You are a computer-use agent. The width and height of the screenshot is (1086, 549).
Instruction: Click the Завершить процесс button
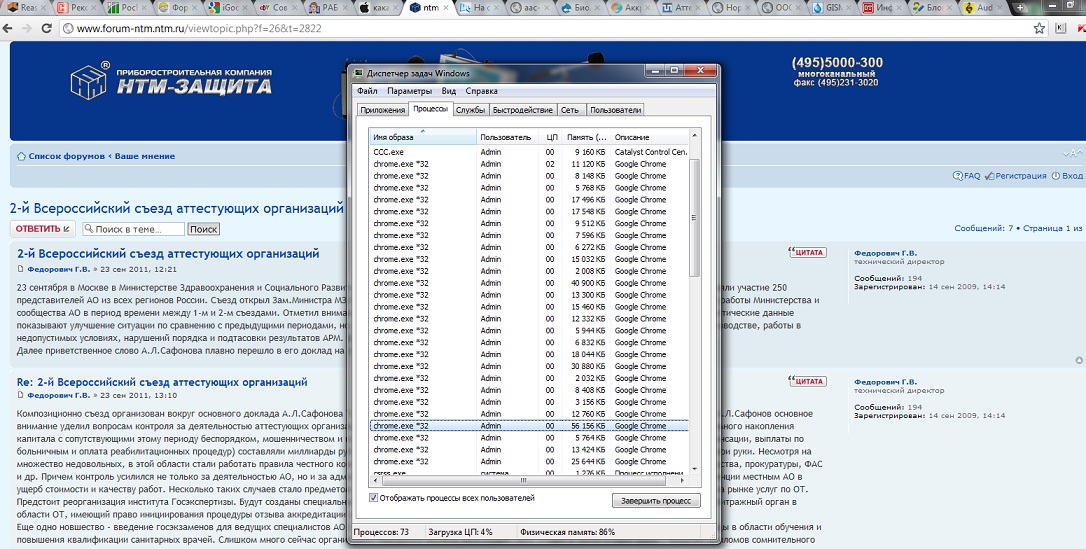pyautogui.click(x=656, y=500)
